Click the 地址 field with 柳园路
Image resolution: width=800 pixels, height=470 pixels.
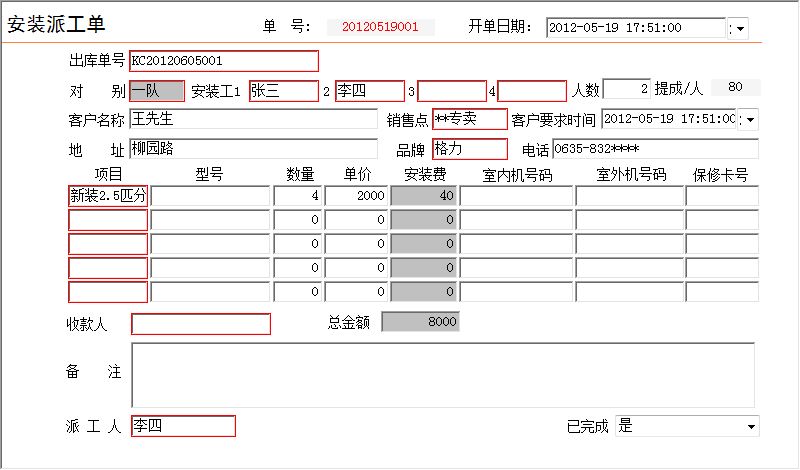253,150
